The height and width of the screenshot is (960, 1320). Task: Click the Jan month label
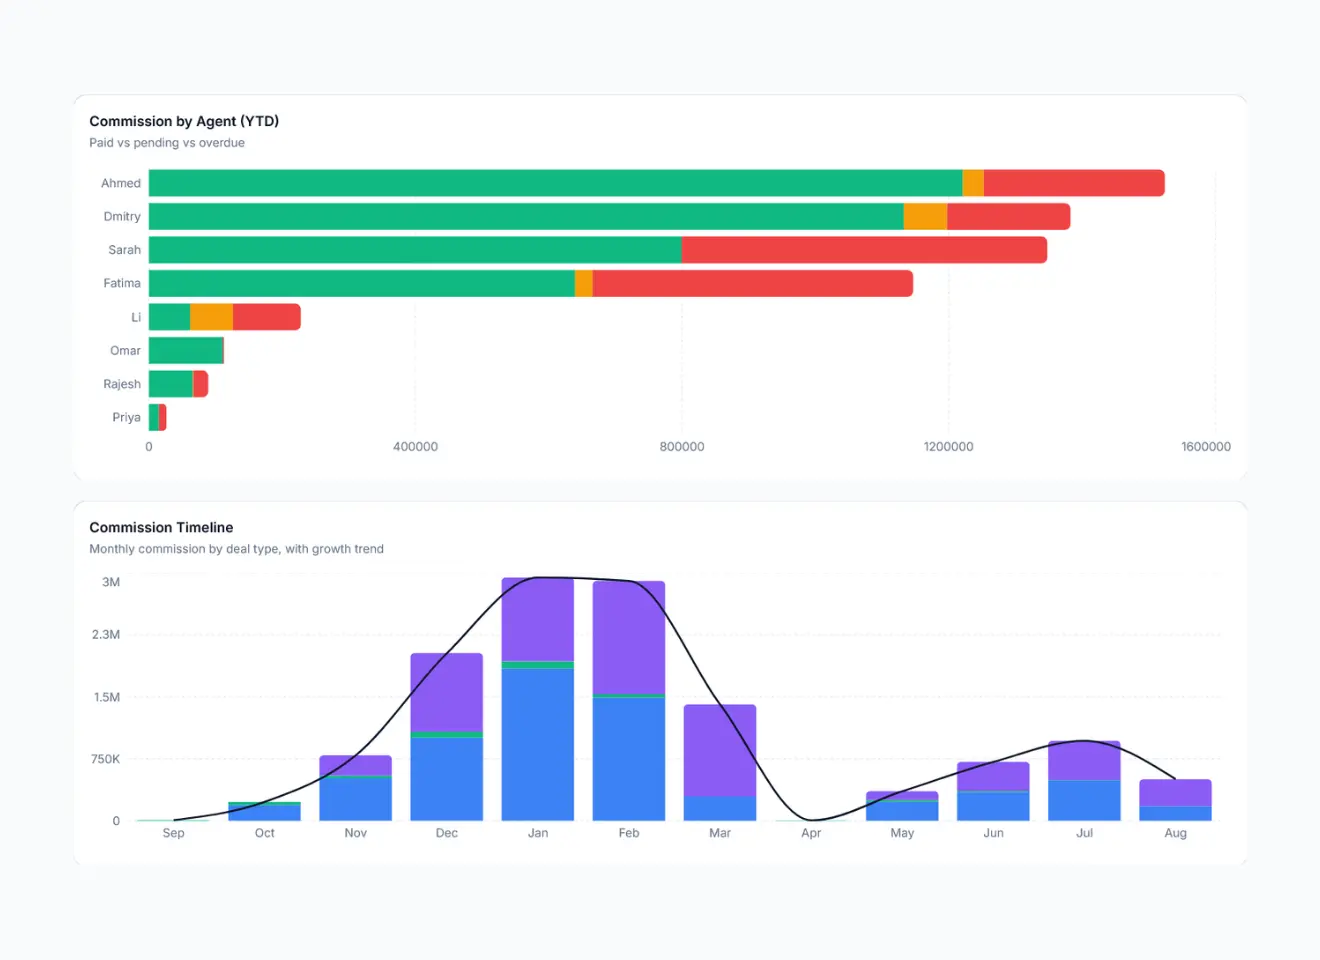click(538, 833)
